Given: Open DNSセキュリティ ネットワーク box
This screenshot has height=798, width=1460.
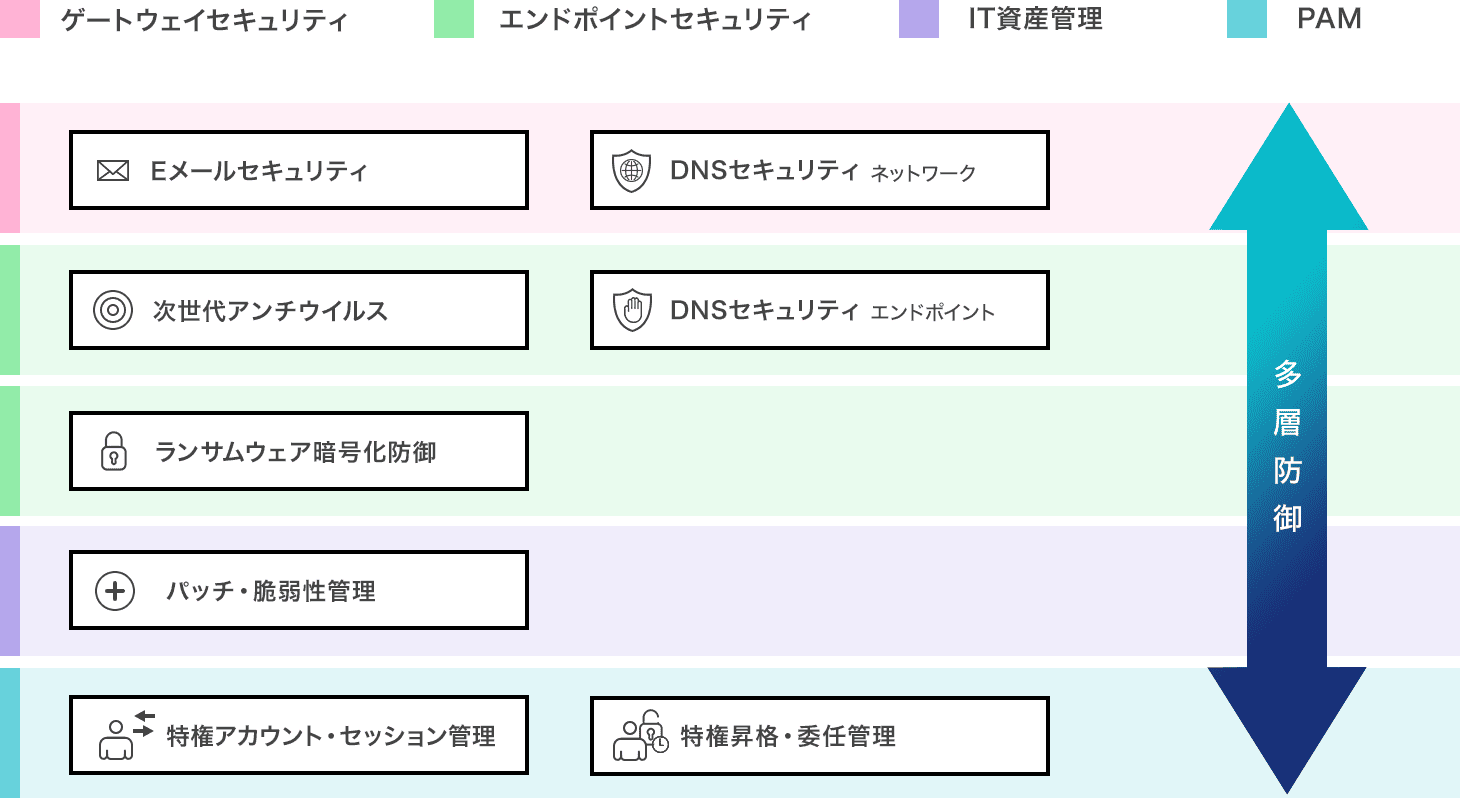Looking at the screenshot, I should [819, 171].
